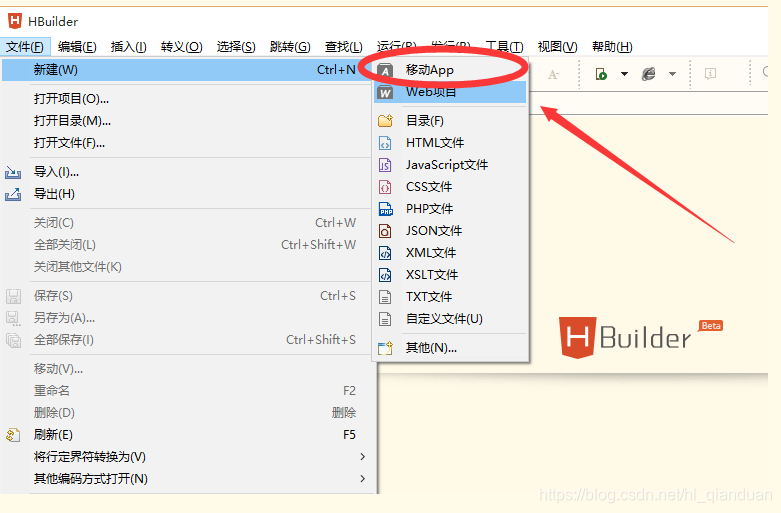Open the 帮助(H) menu
The height and width of the screenshot is (513, 781).
click(x=612, y=47)
